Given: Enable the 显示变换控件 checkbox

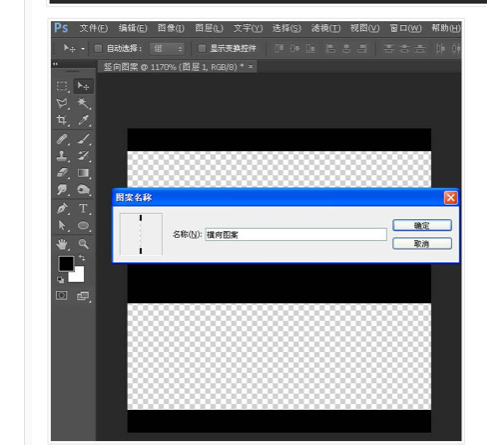Looking at the screenshot, I should point(202,49).
